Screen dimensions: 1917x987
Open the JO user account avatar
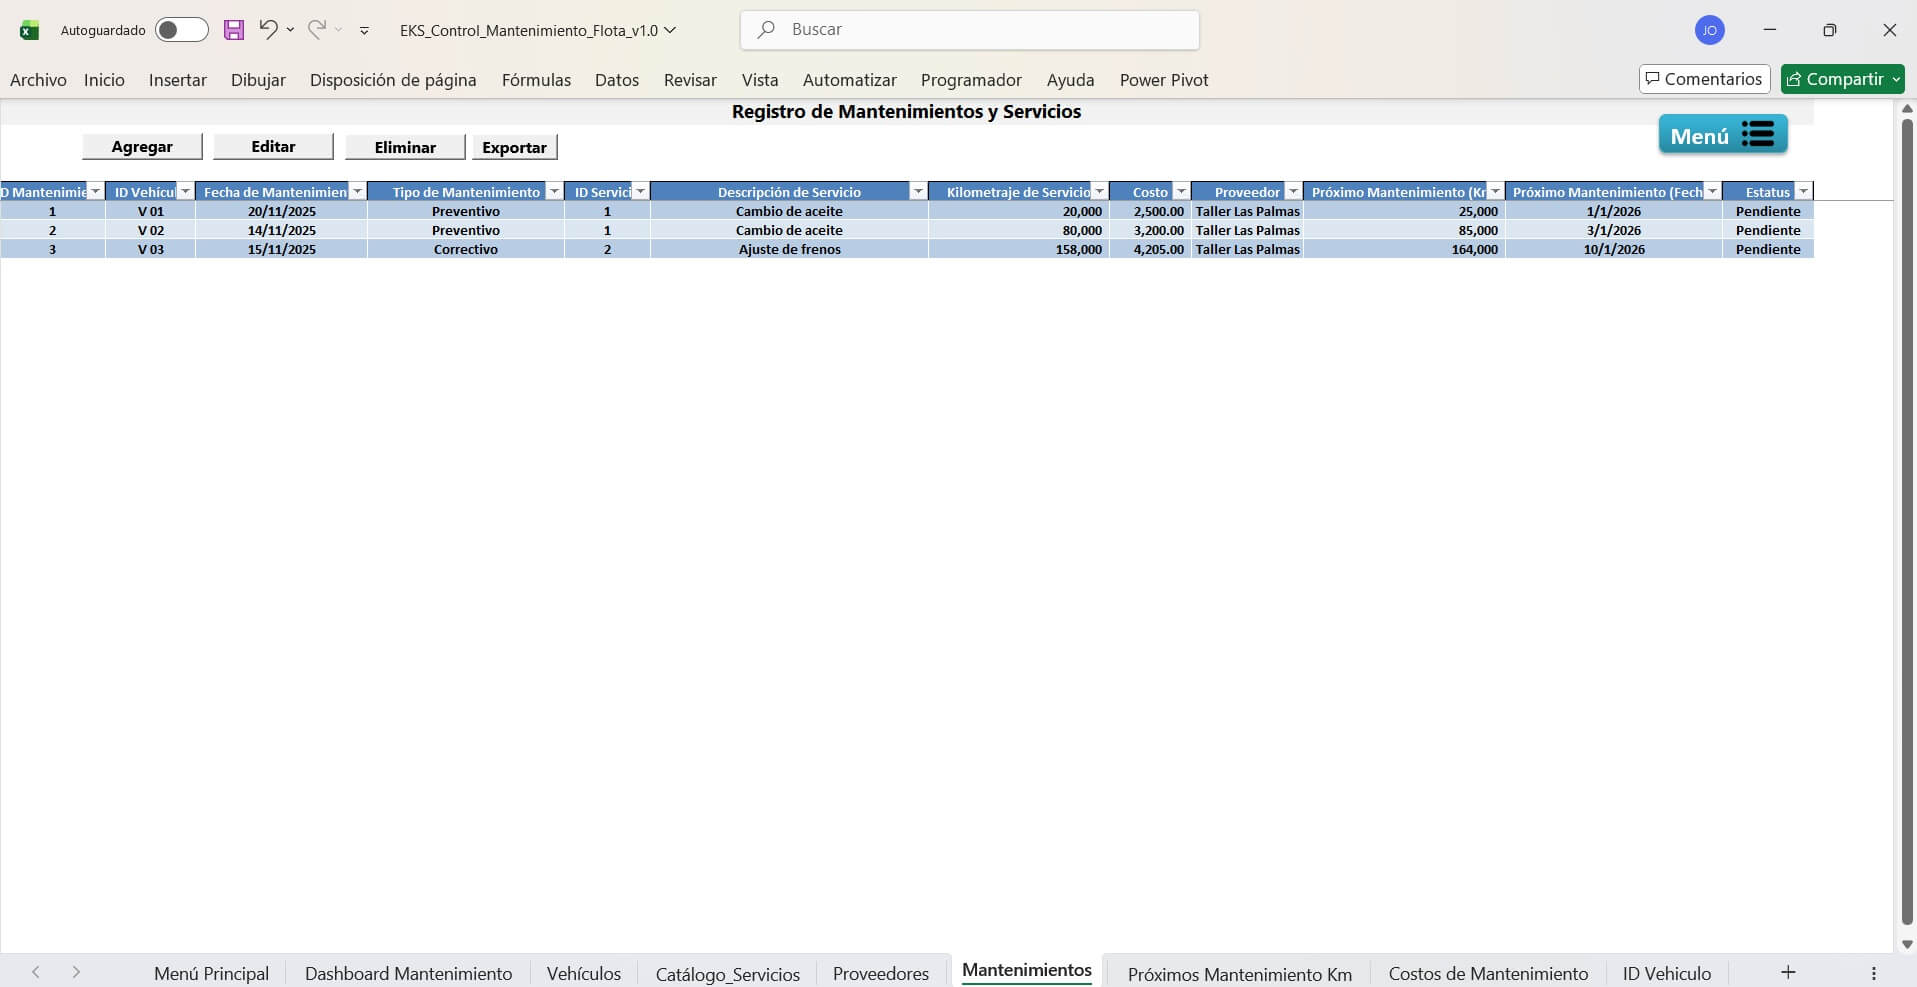pos(1710,30)
